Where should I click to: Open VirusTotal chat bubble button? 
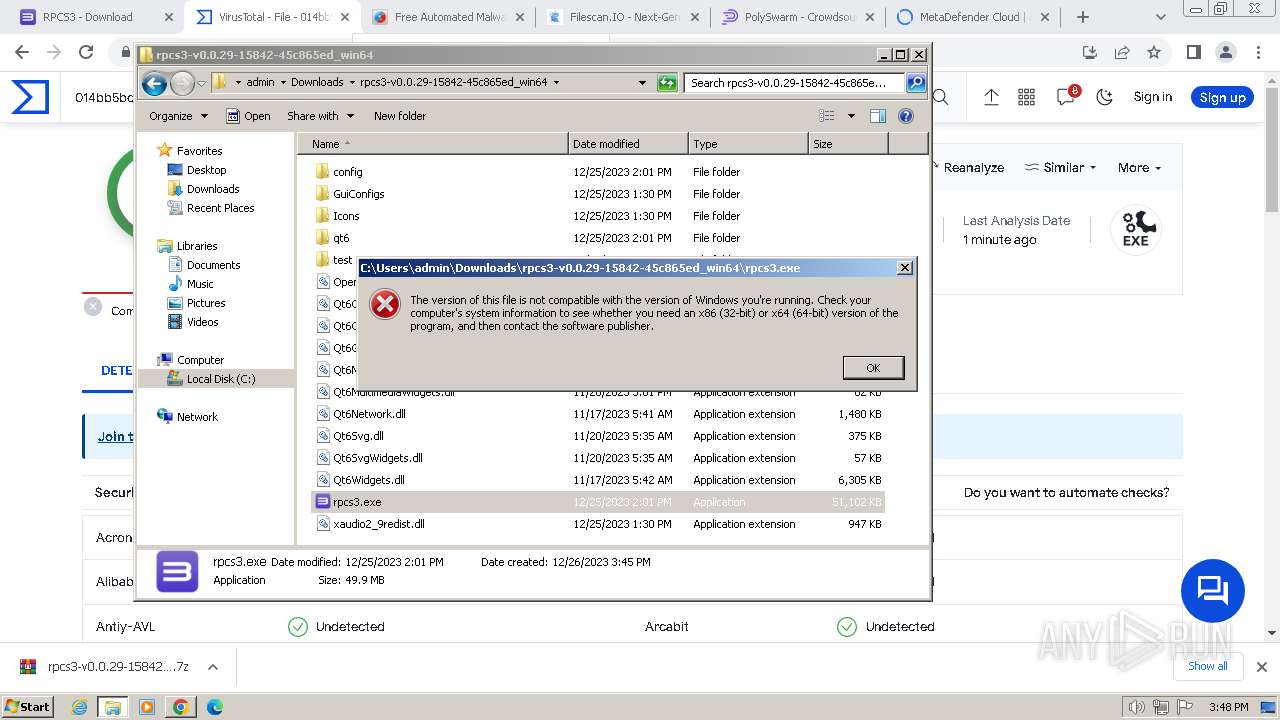pyautogui.click(x=1212, y=591)
